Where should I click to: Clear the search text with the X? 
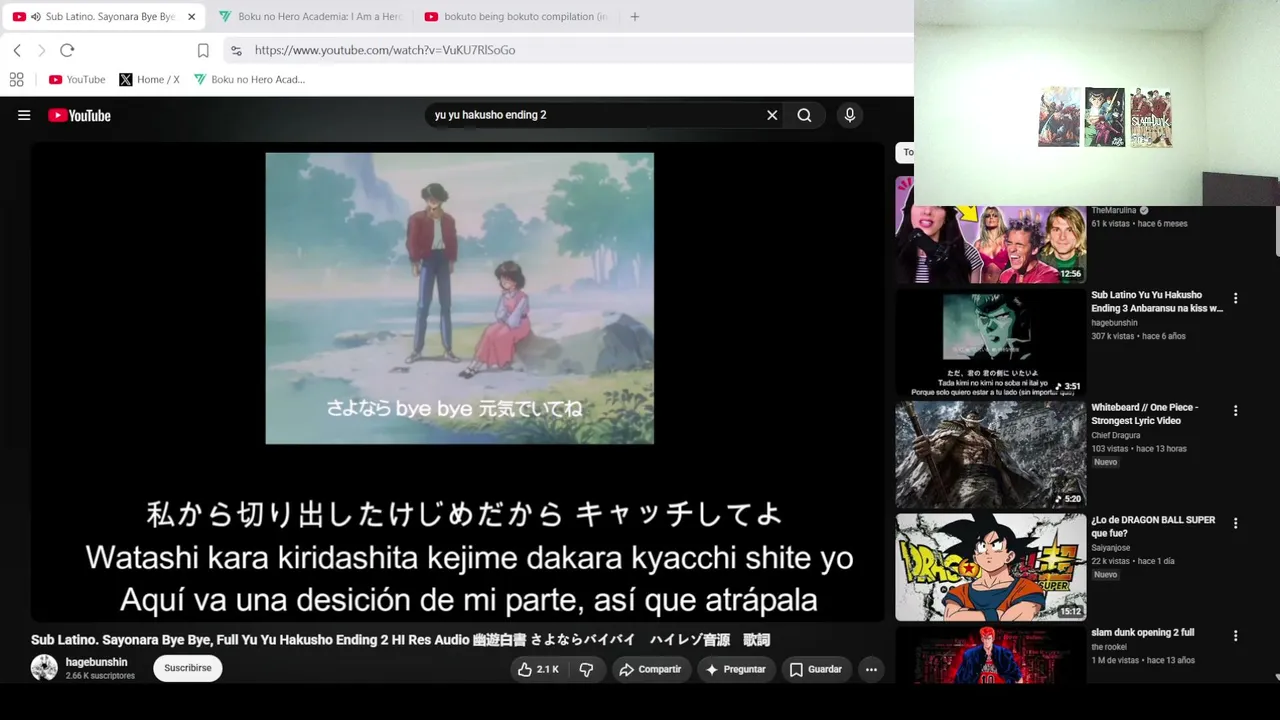772,115
